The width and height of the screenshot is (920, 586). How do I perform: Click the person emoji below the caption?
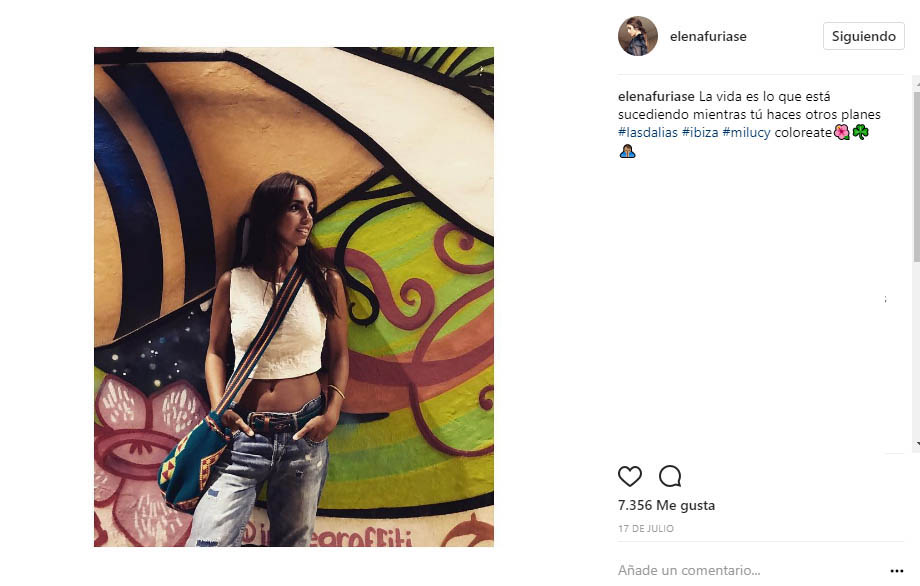click(x=627, y=151)
